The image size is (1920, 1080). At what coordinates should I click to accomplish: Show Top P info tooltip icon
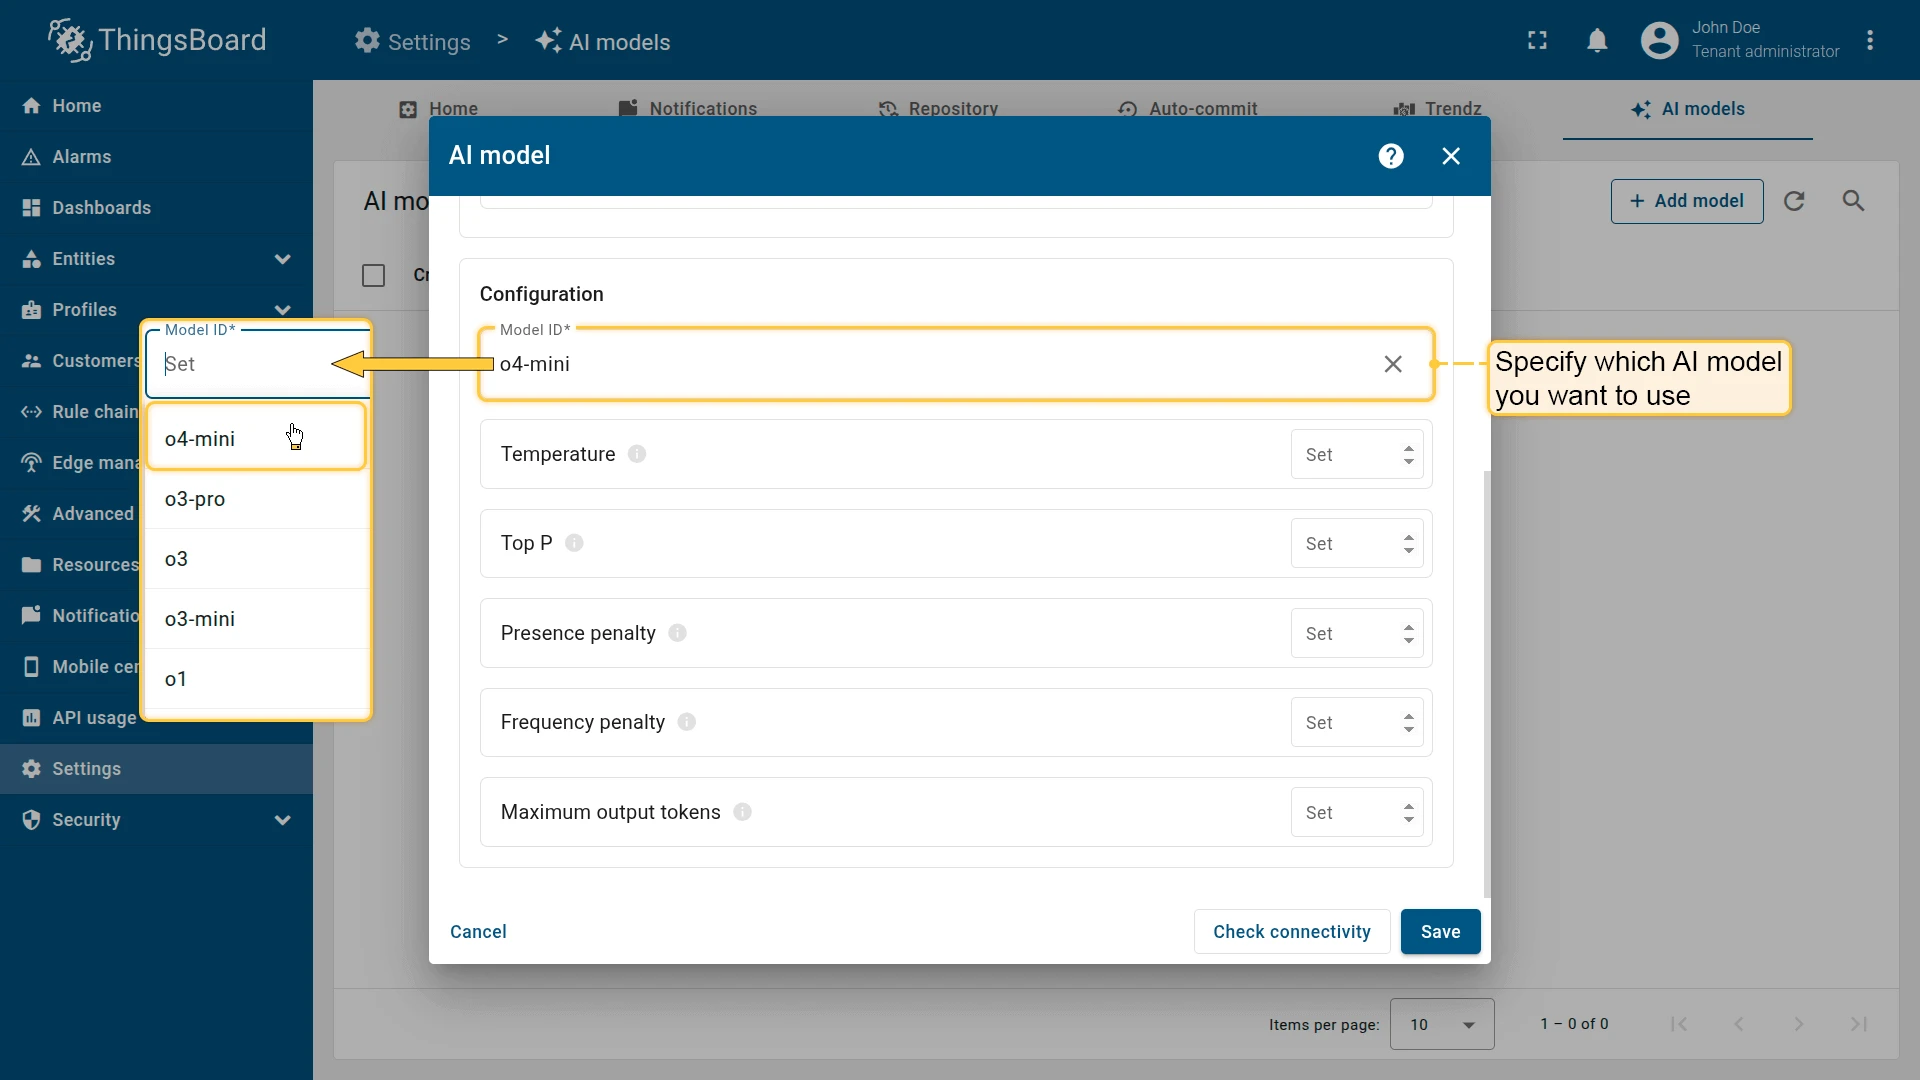click(x=574, y=543)
